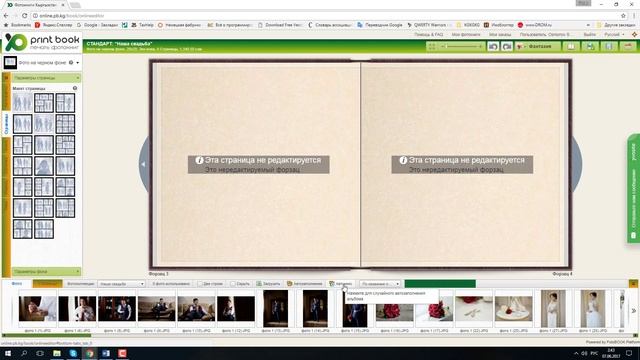Expand the 'Параметры фото' panel header
640x360 pixels.
click(x=46, y=271)
